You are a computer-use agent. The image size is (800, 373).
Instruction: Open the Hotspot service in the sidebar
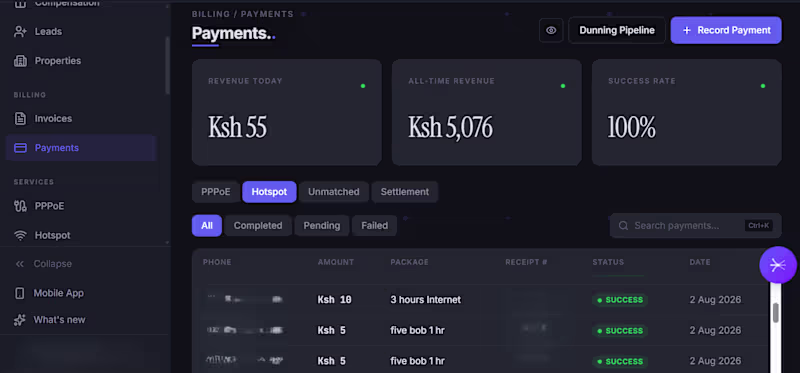tap(81, 236)
